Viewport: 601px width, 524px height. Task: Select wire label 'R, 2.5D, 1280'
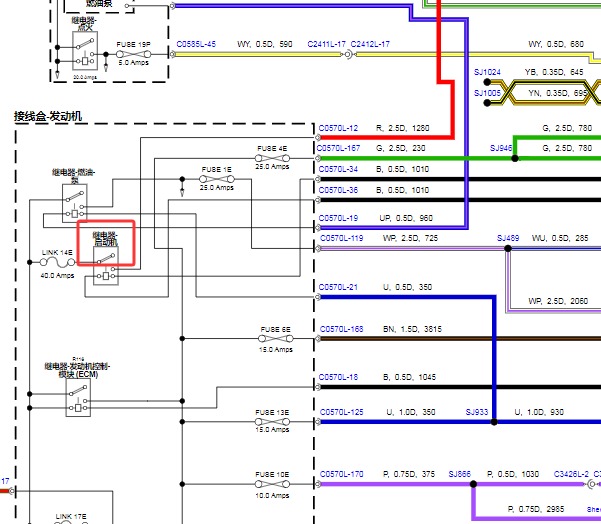(402, 128)
